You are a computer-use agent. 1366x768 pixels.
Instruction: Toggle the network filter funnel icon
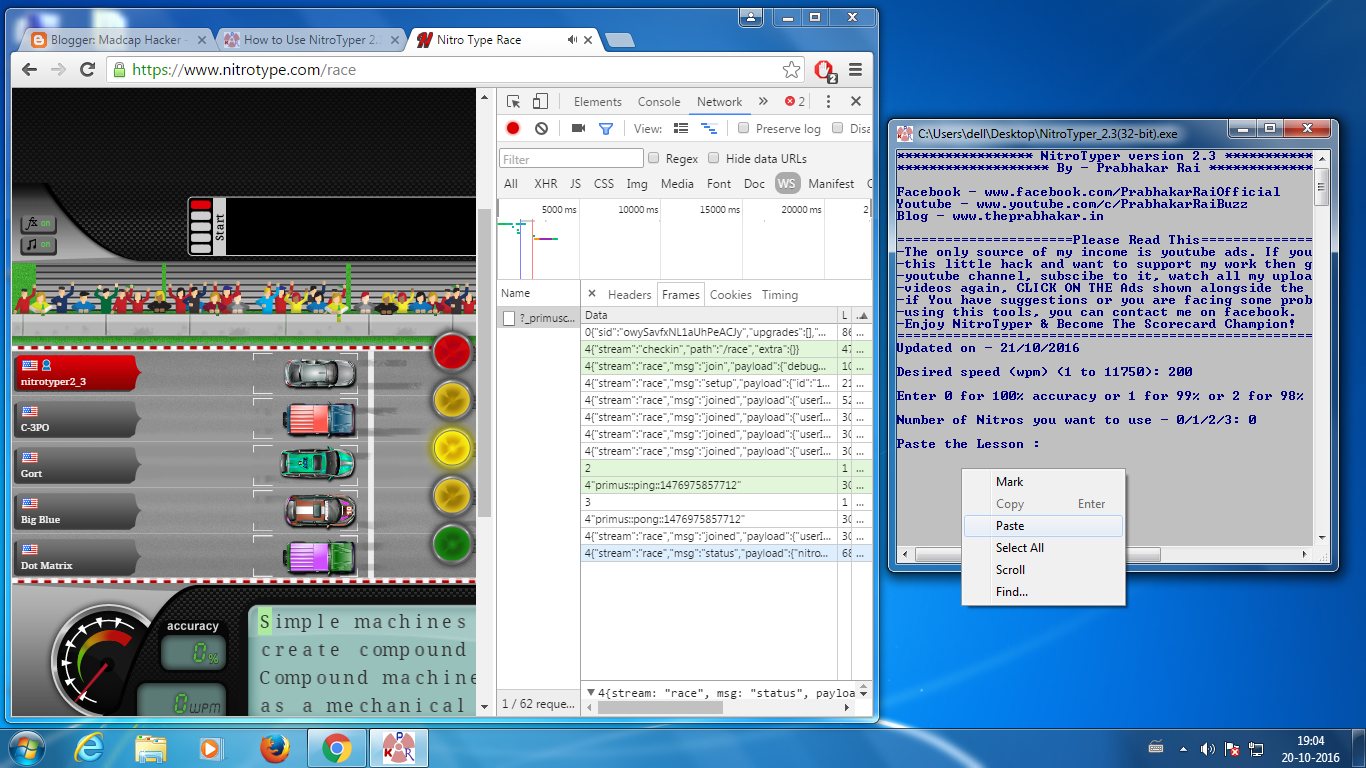[605, 128]
